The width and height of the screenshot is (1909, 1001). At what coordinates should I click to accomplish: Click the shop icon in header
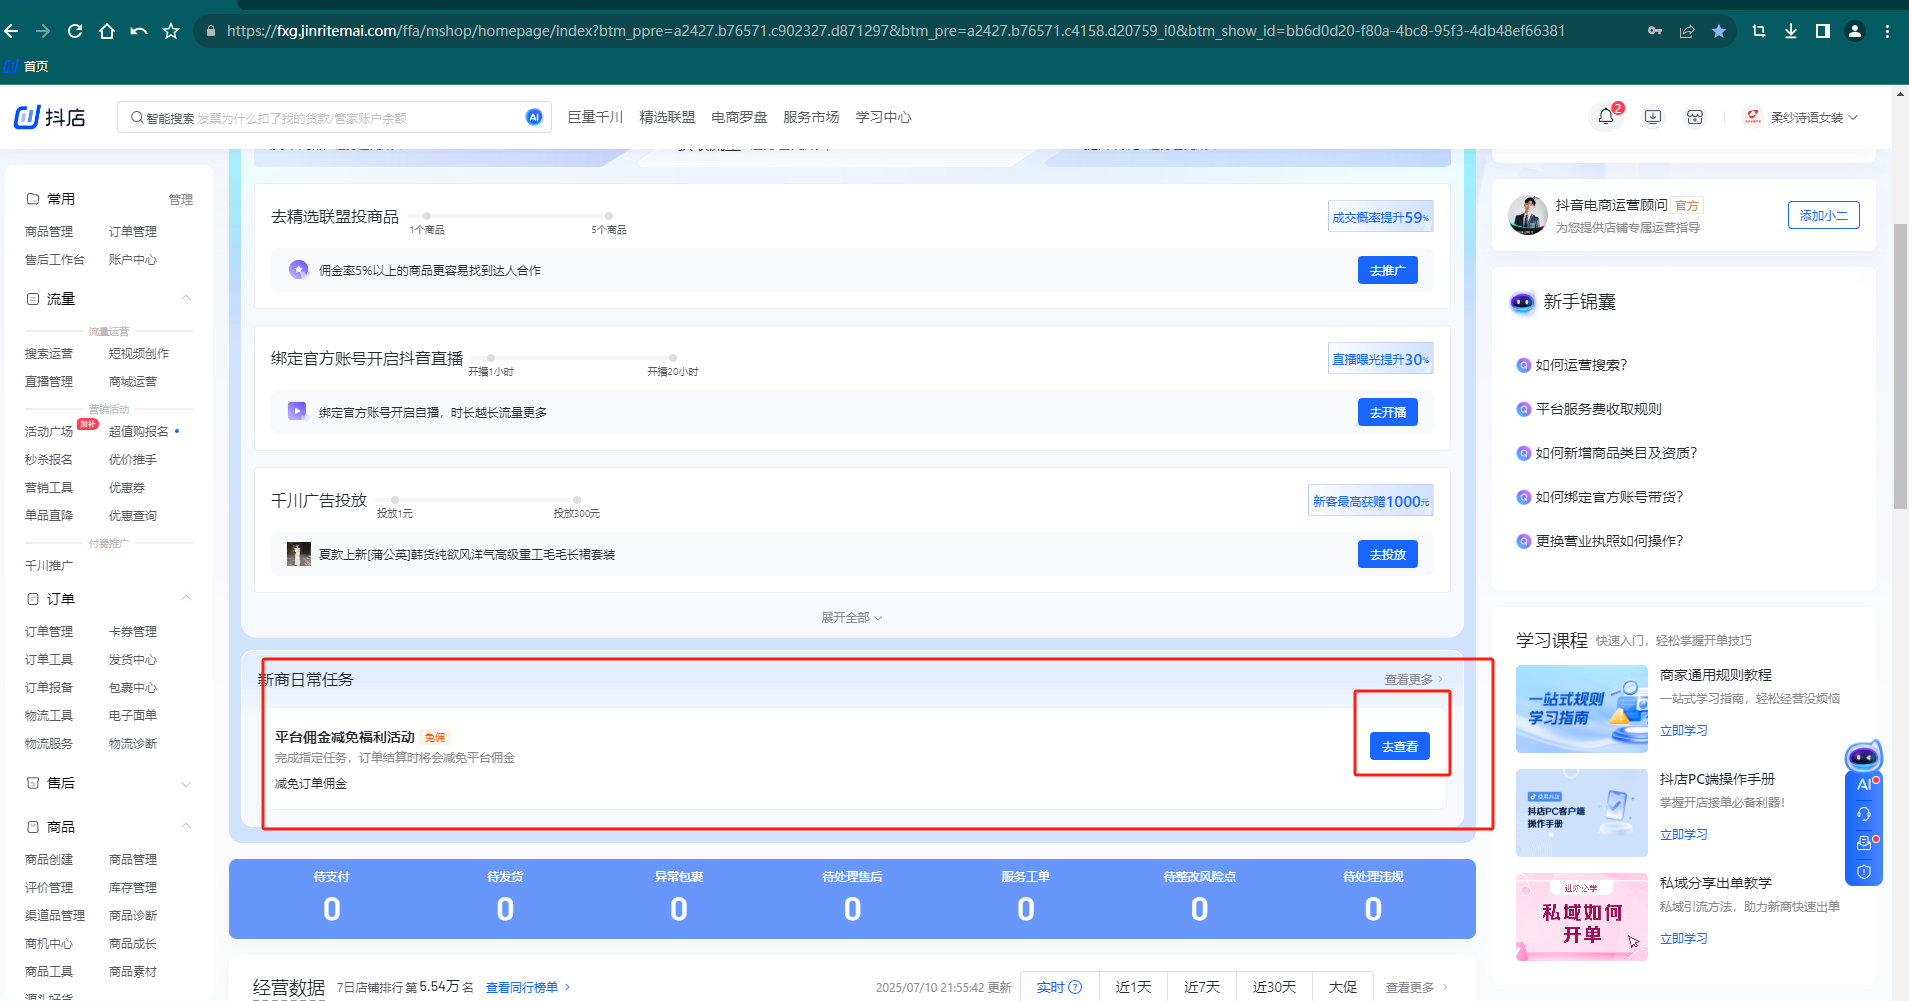[x=1695, y=117]
